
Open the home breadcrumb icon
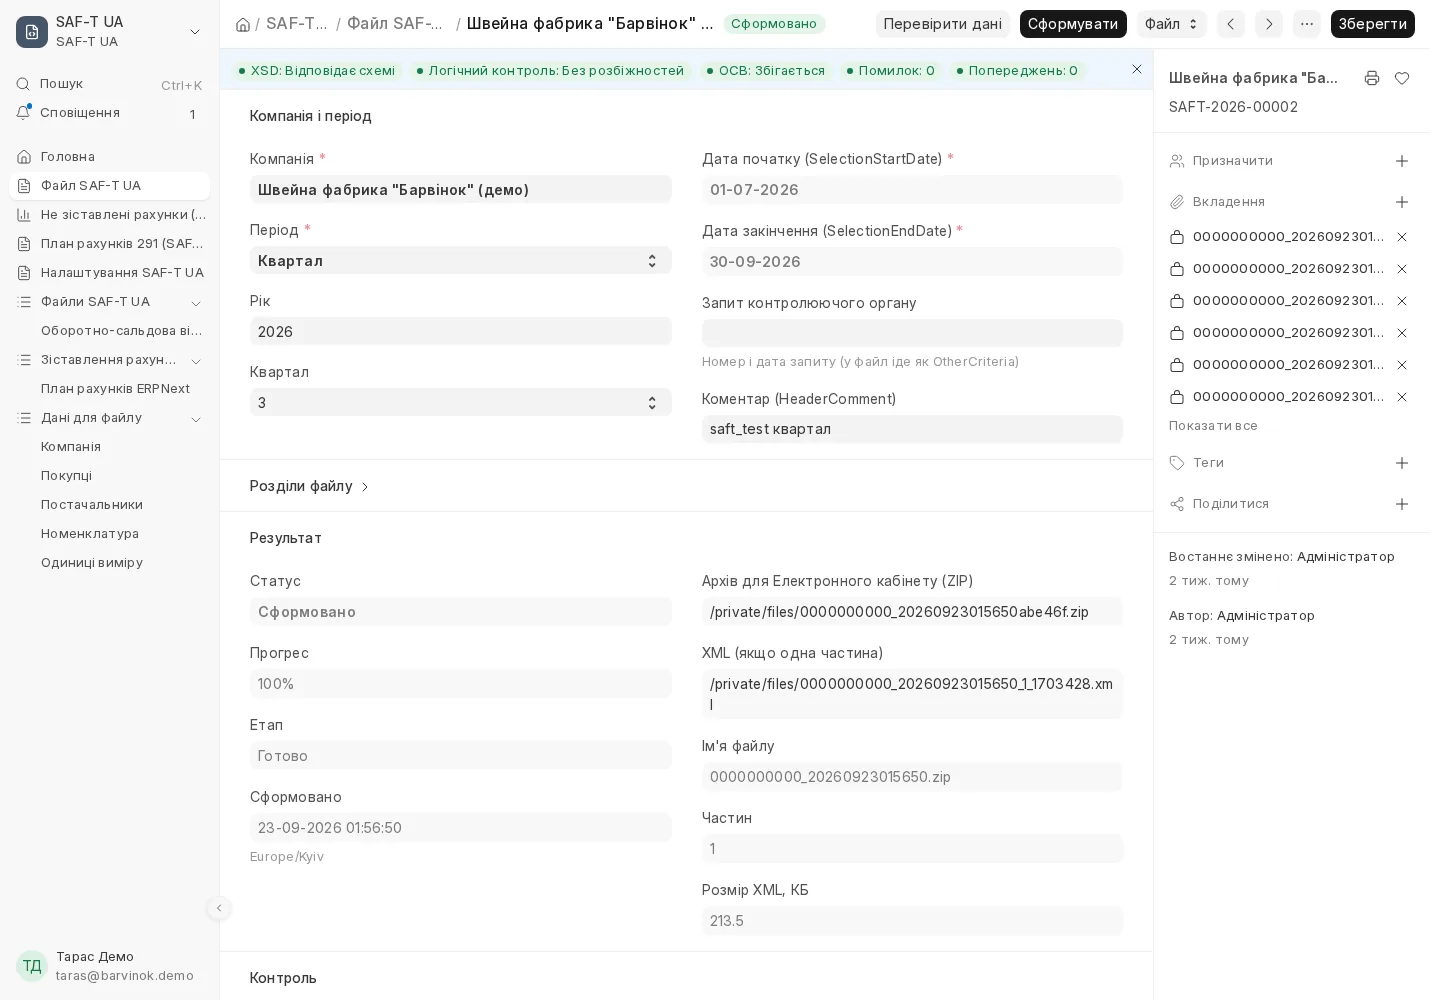pyautogui.click(x=243, y=24)
